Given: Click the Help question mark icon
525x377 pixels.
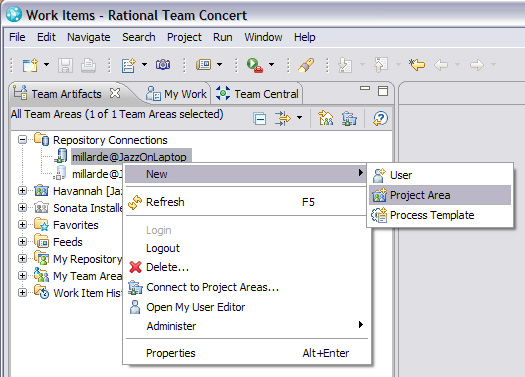Looking at the screenshot, I should [380, 119].
